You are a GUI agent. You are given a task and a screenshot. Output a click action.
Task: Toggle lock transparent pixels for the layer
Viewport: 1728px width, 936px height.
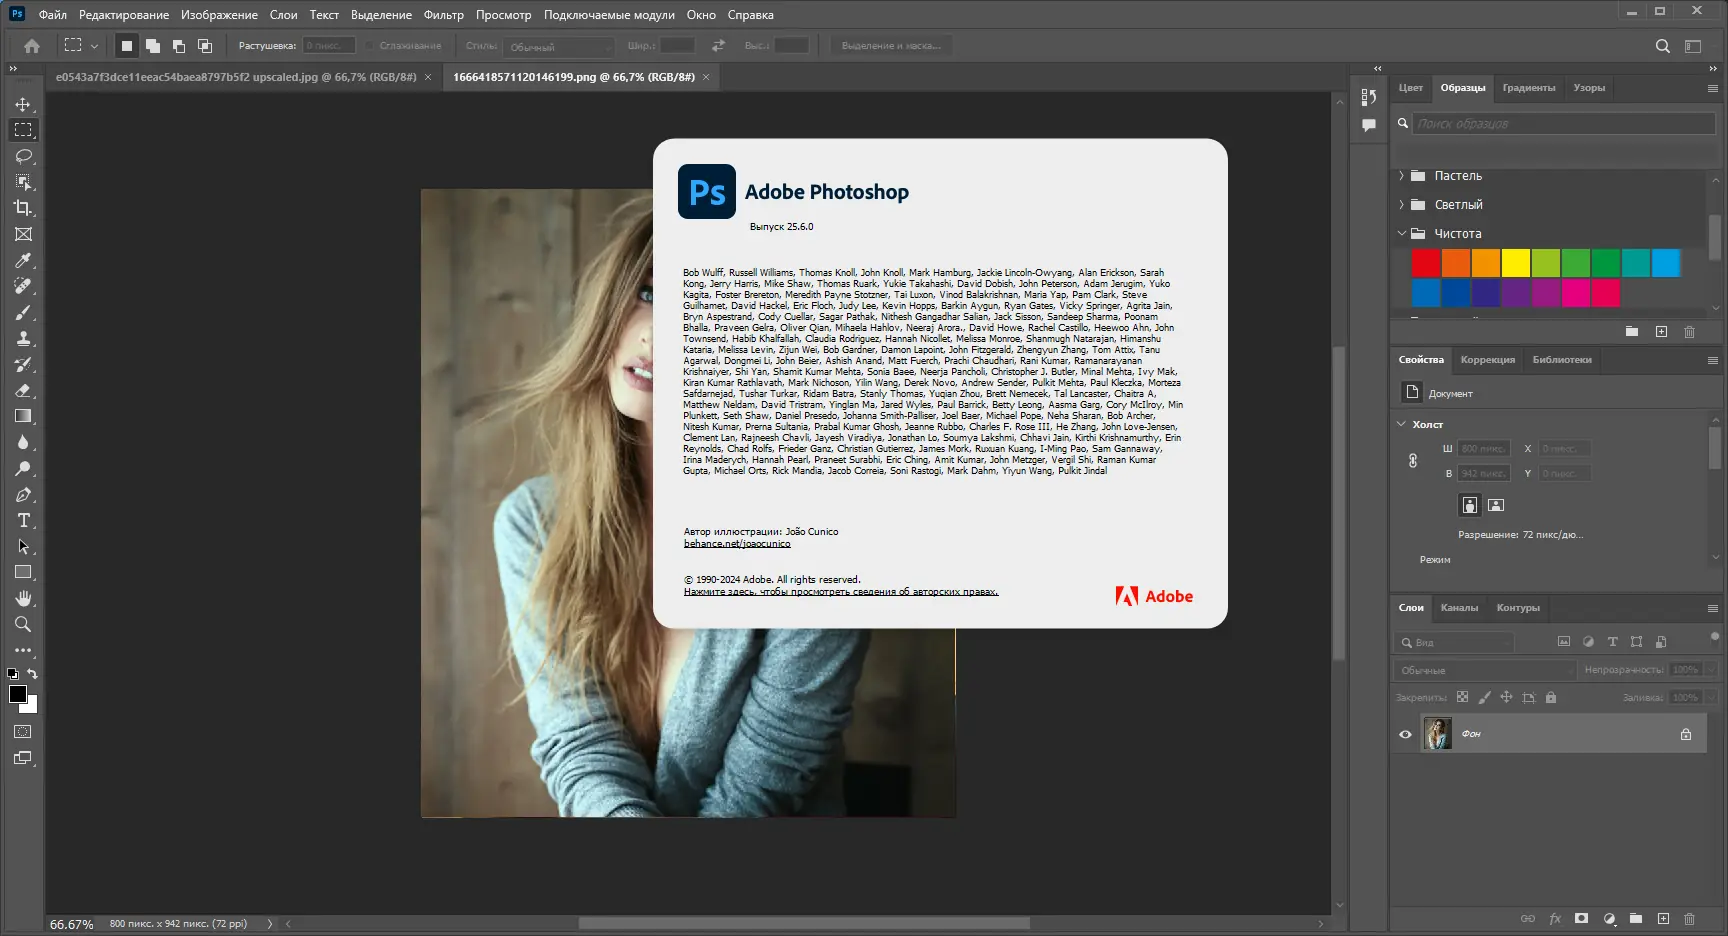pyautogui.click(x=1463, y=697)
